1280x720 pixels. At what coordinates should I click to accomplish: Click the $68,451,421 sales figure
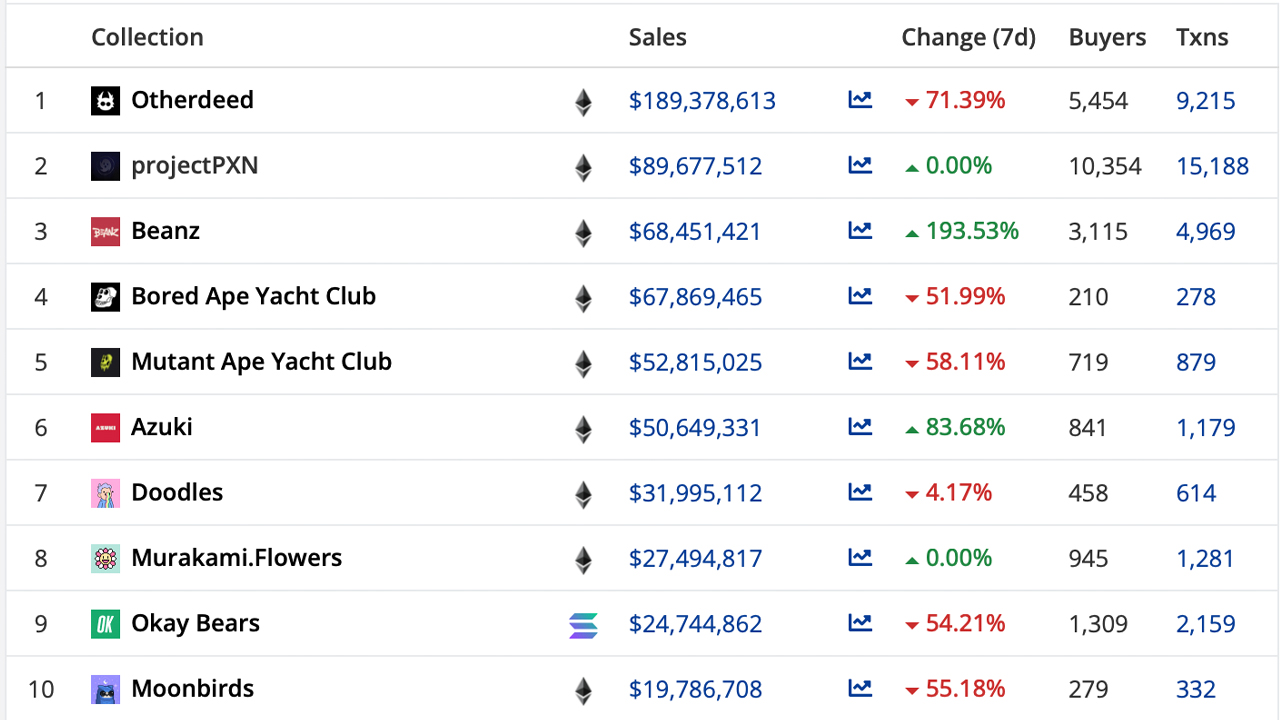[695, 232]
